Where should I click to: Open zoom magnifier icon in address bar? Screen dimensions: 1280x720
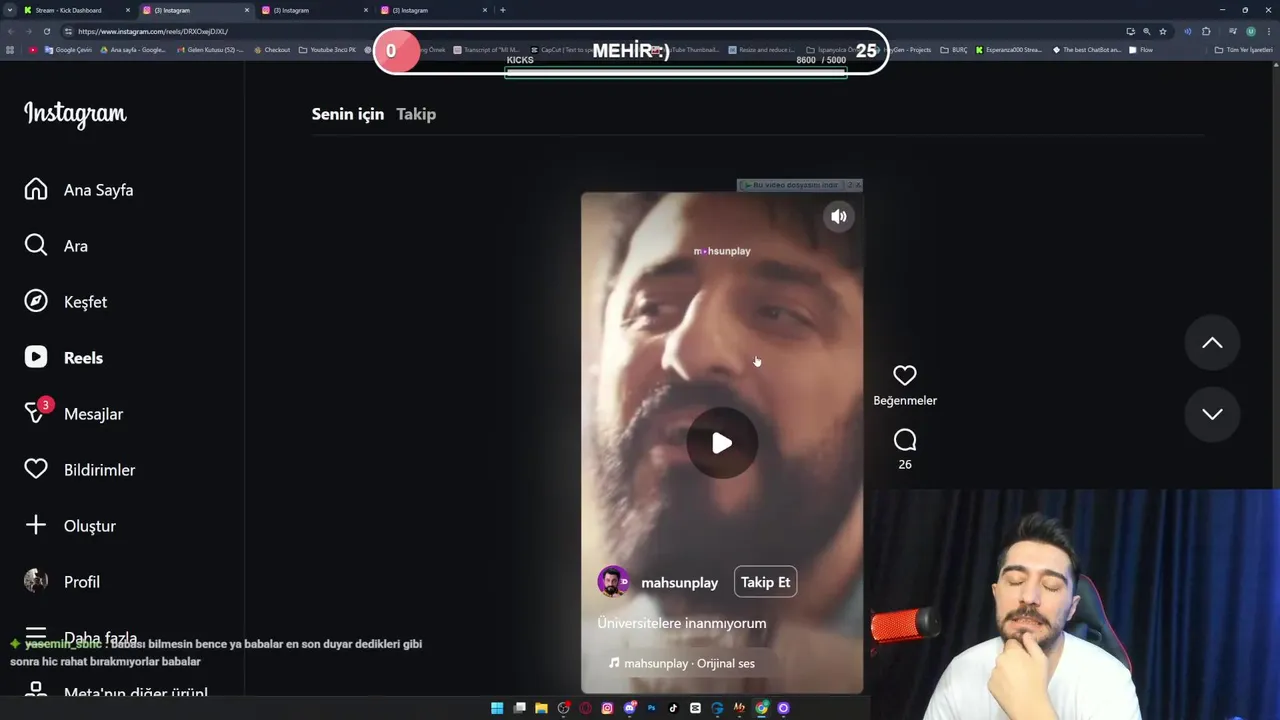point(1146,31)
